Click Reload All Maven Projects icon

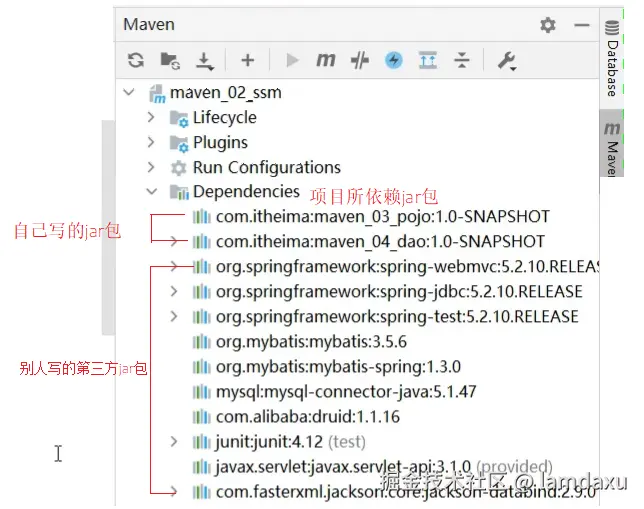(136, 60)
